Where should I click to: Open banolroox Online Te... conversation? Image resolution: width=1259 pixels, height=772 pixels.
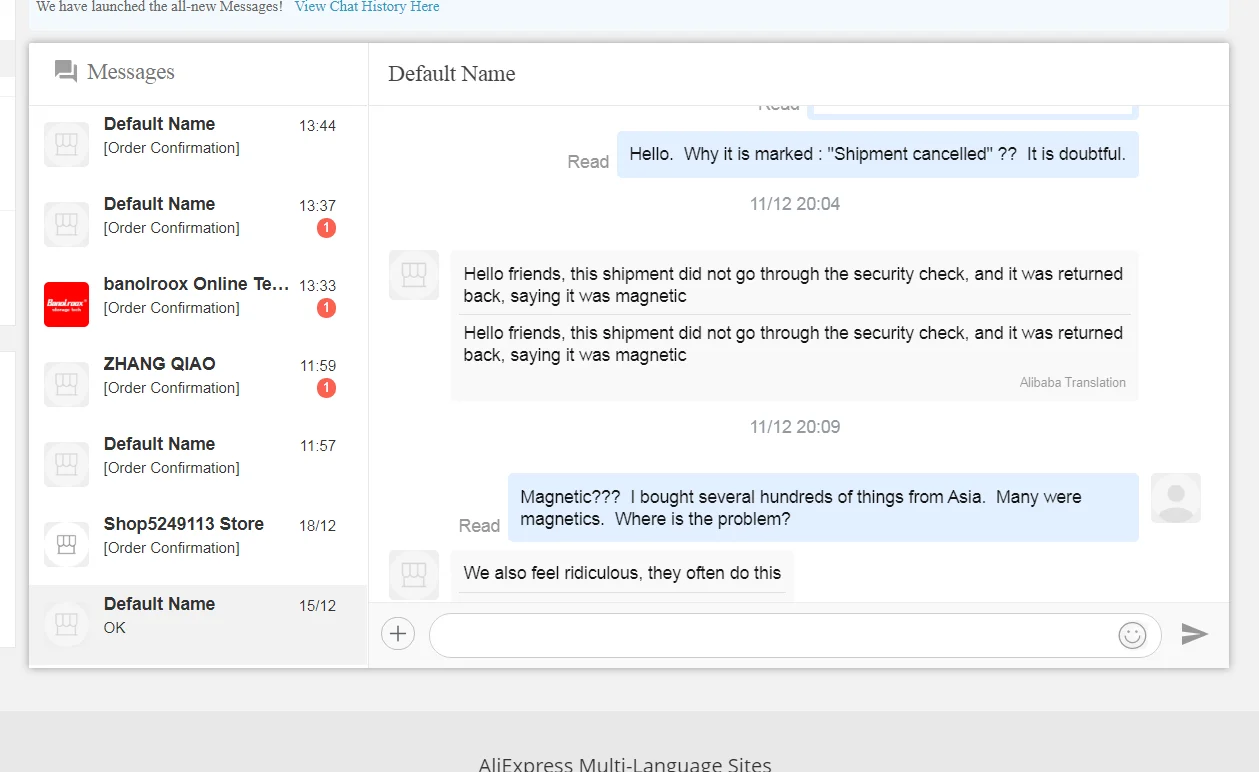(x=198, y=305)
